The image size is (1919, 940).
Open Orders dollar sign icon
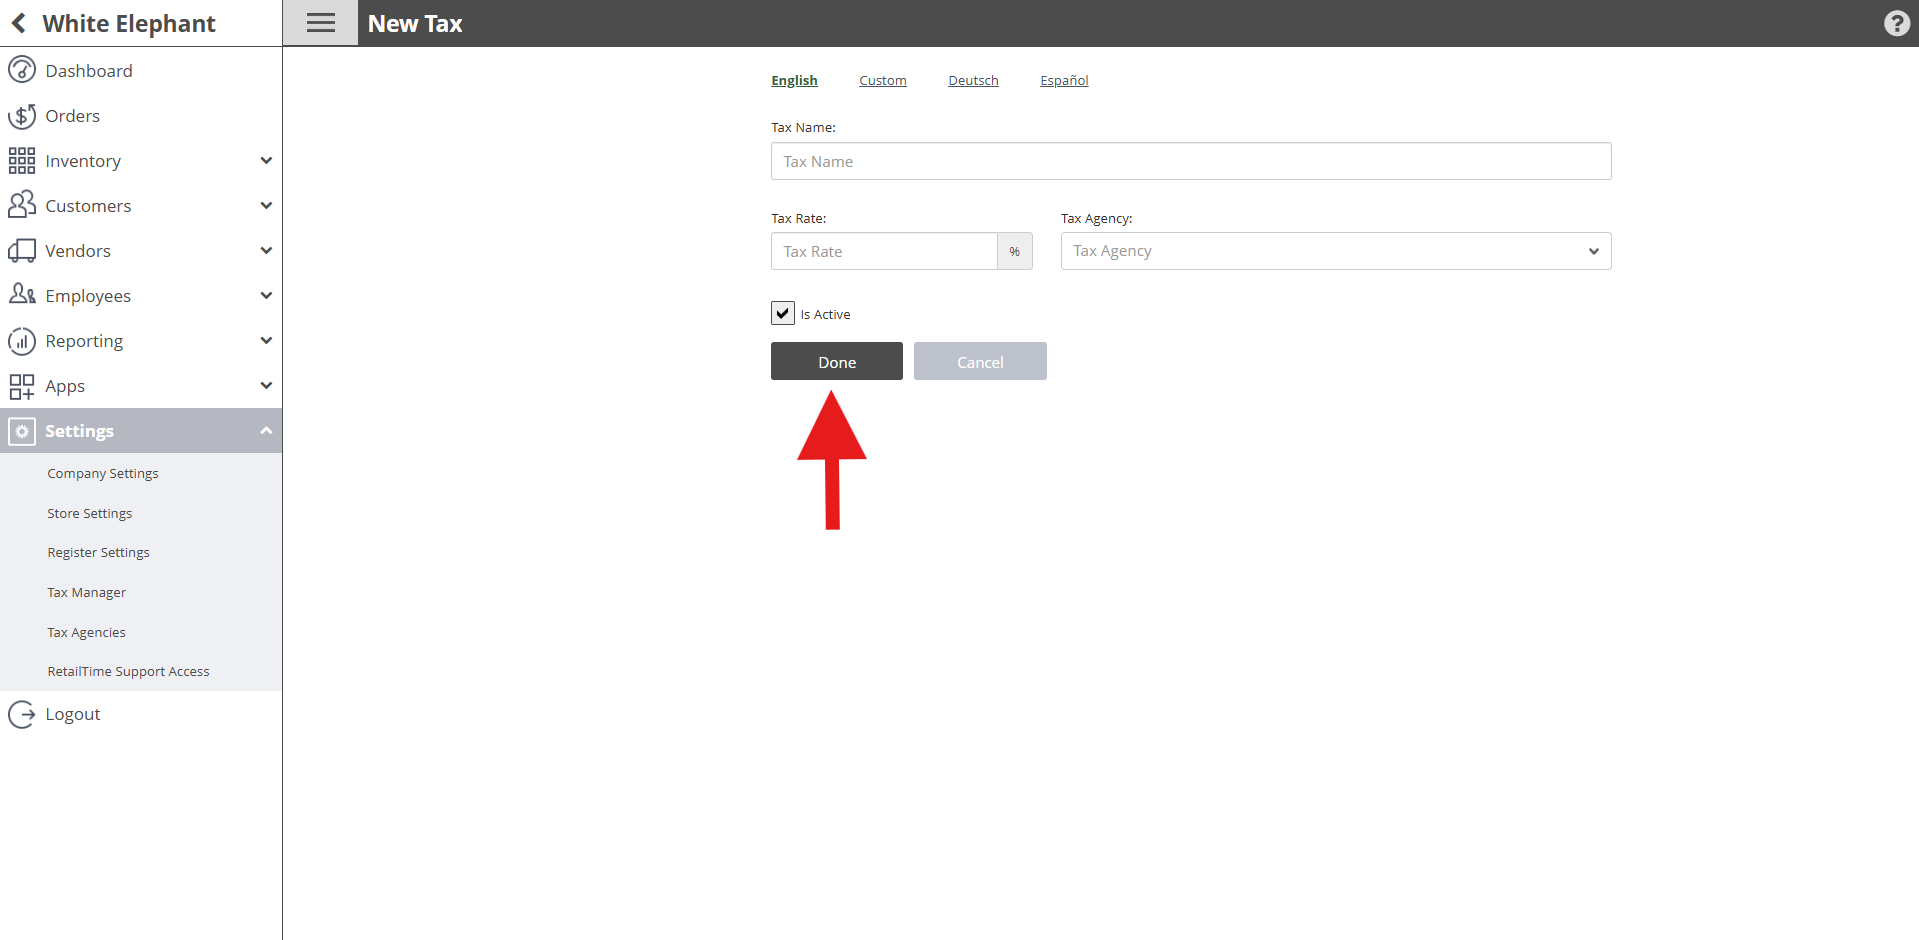pyautogui.click(x=22, y=116)
